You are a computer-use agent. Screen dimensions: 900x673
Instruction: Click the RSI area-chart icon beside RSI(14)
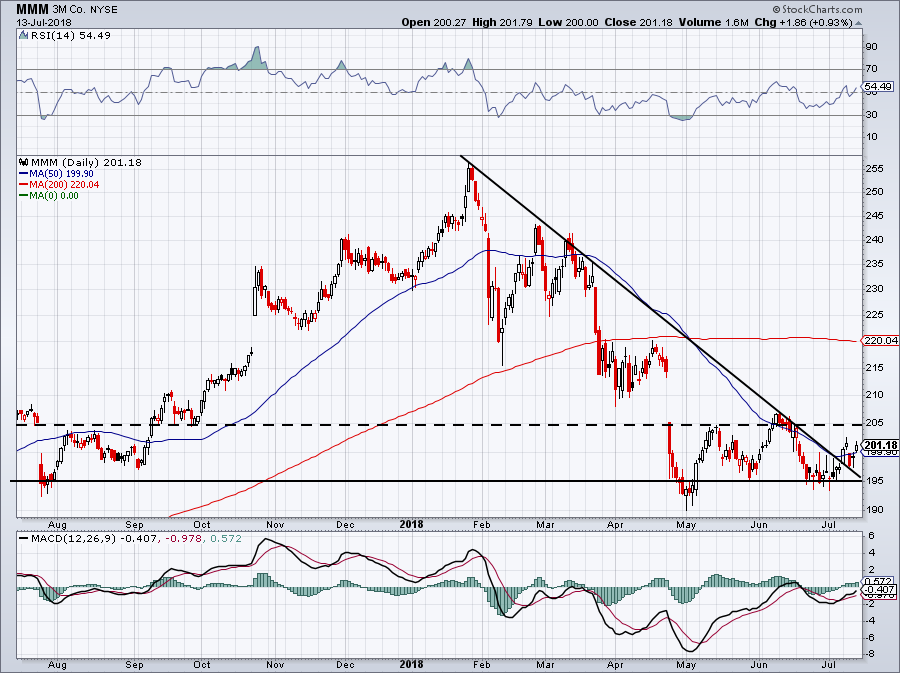click(x=23, y=36)
